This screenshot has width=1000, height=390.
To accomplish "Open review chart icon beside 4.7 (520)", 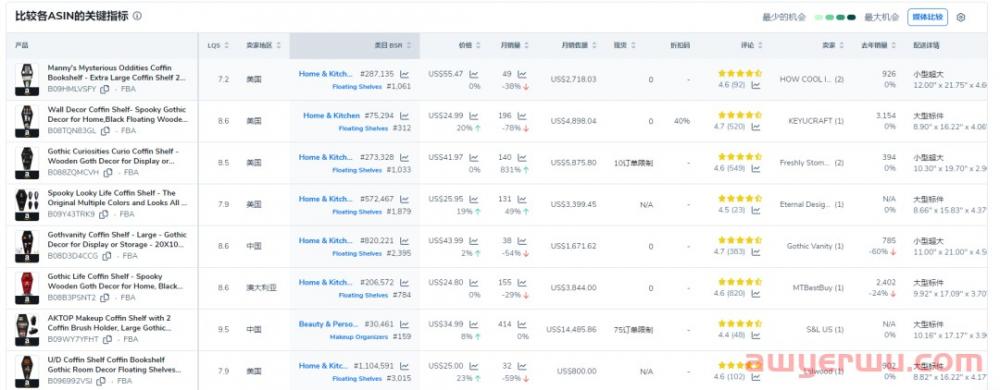I will pos(756,127).
